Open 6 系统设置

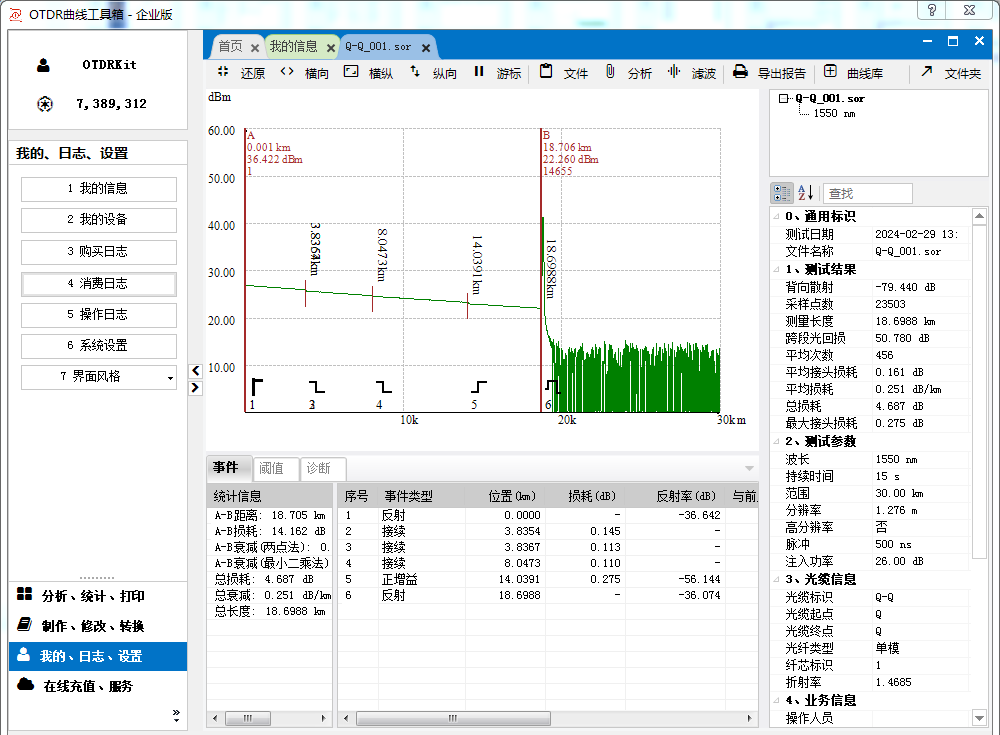tap(98, 345)
